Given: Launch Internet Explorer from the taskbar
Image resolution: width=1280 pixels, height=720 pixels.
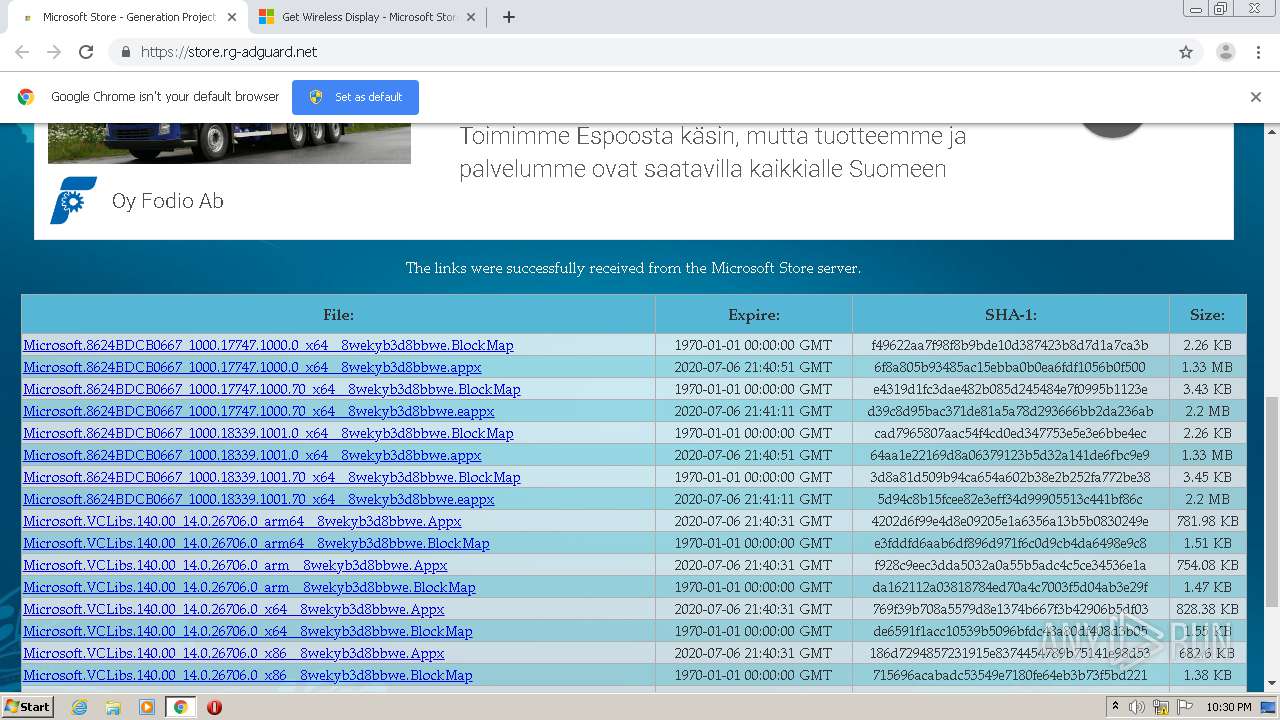Looking at the screenshot, I should [79, 707].
